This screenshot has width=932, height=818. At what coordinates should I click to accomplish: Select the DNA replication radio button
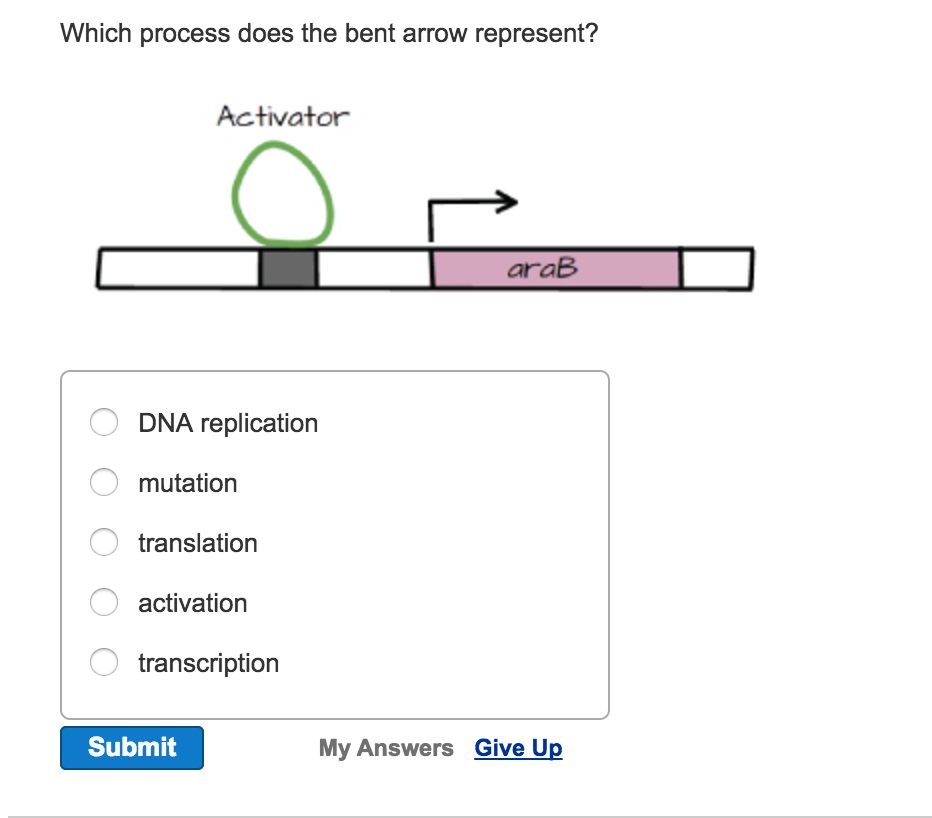point(104,422)
